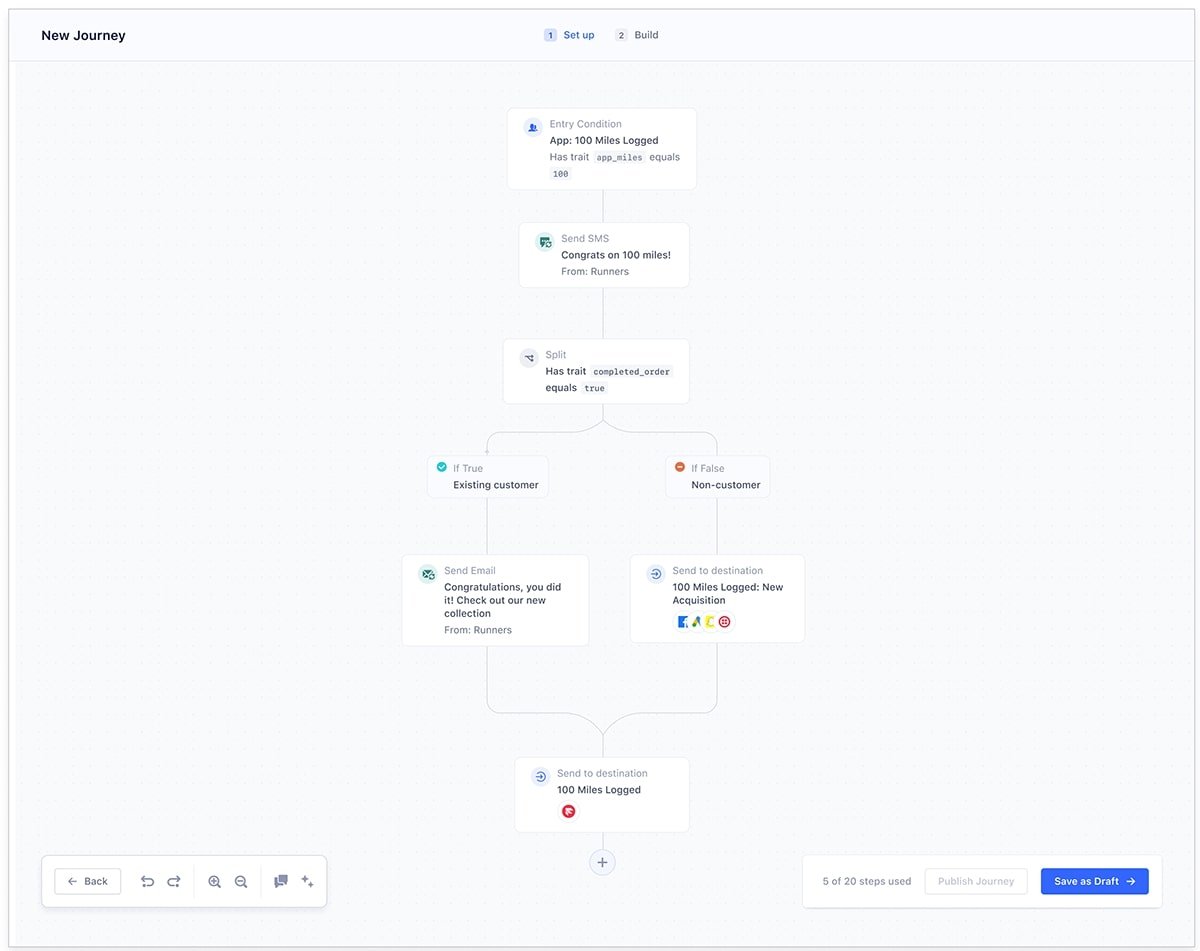1200x951 pixels.
Task: Click the Back button in the toolbar
Action: pyautogui.click(x=87, y=881)
